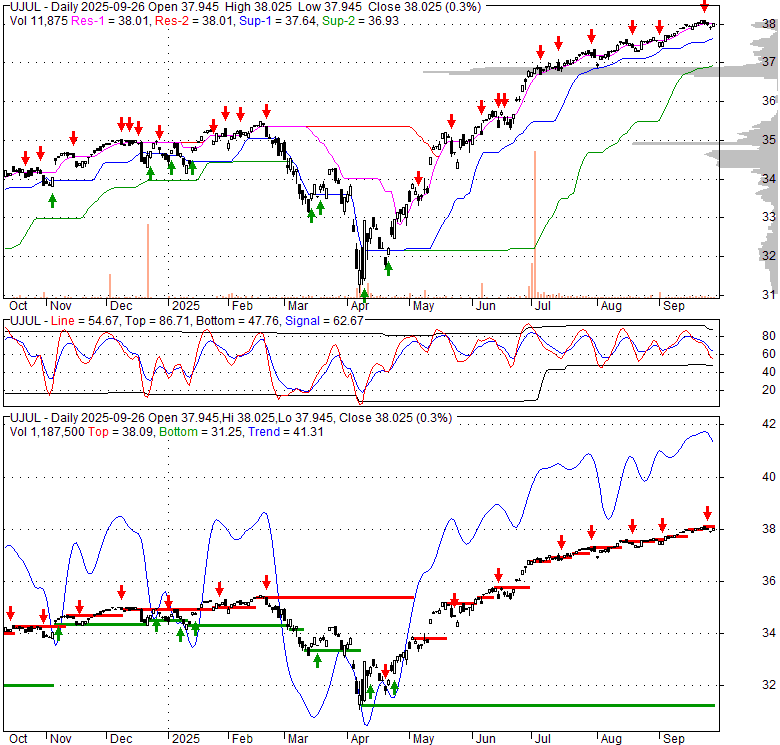Select the 'Sup-2 = 36.93' legend label
The image size is (780, 745).
point(360,21)
